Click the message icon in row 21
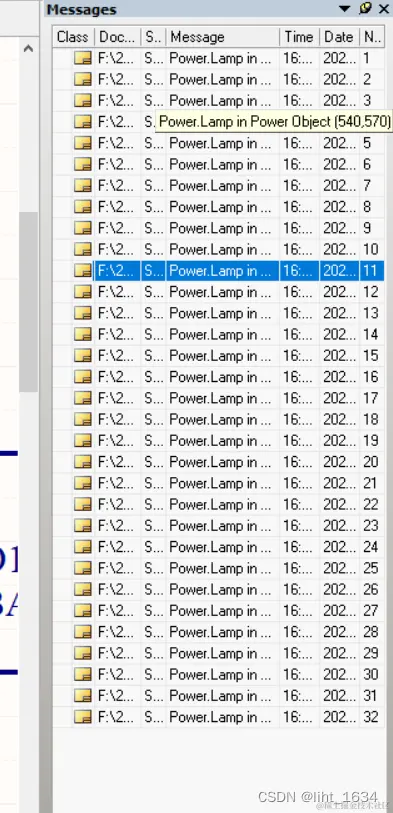393x813 pixels. point(83,484)
